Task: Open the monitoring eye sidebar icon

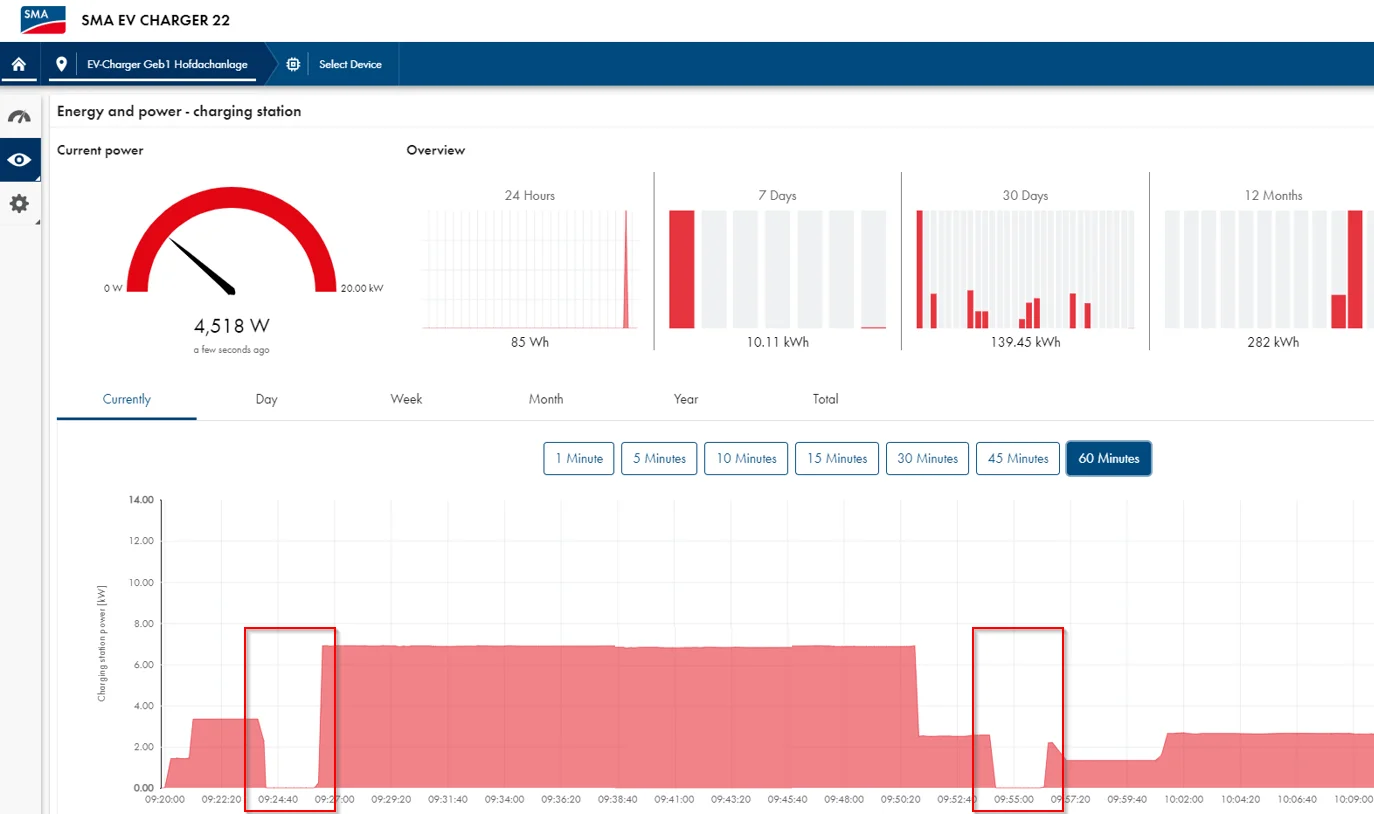Action: point(19,160)
